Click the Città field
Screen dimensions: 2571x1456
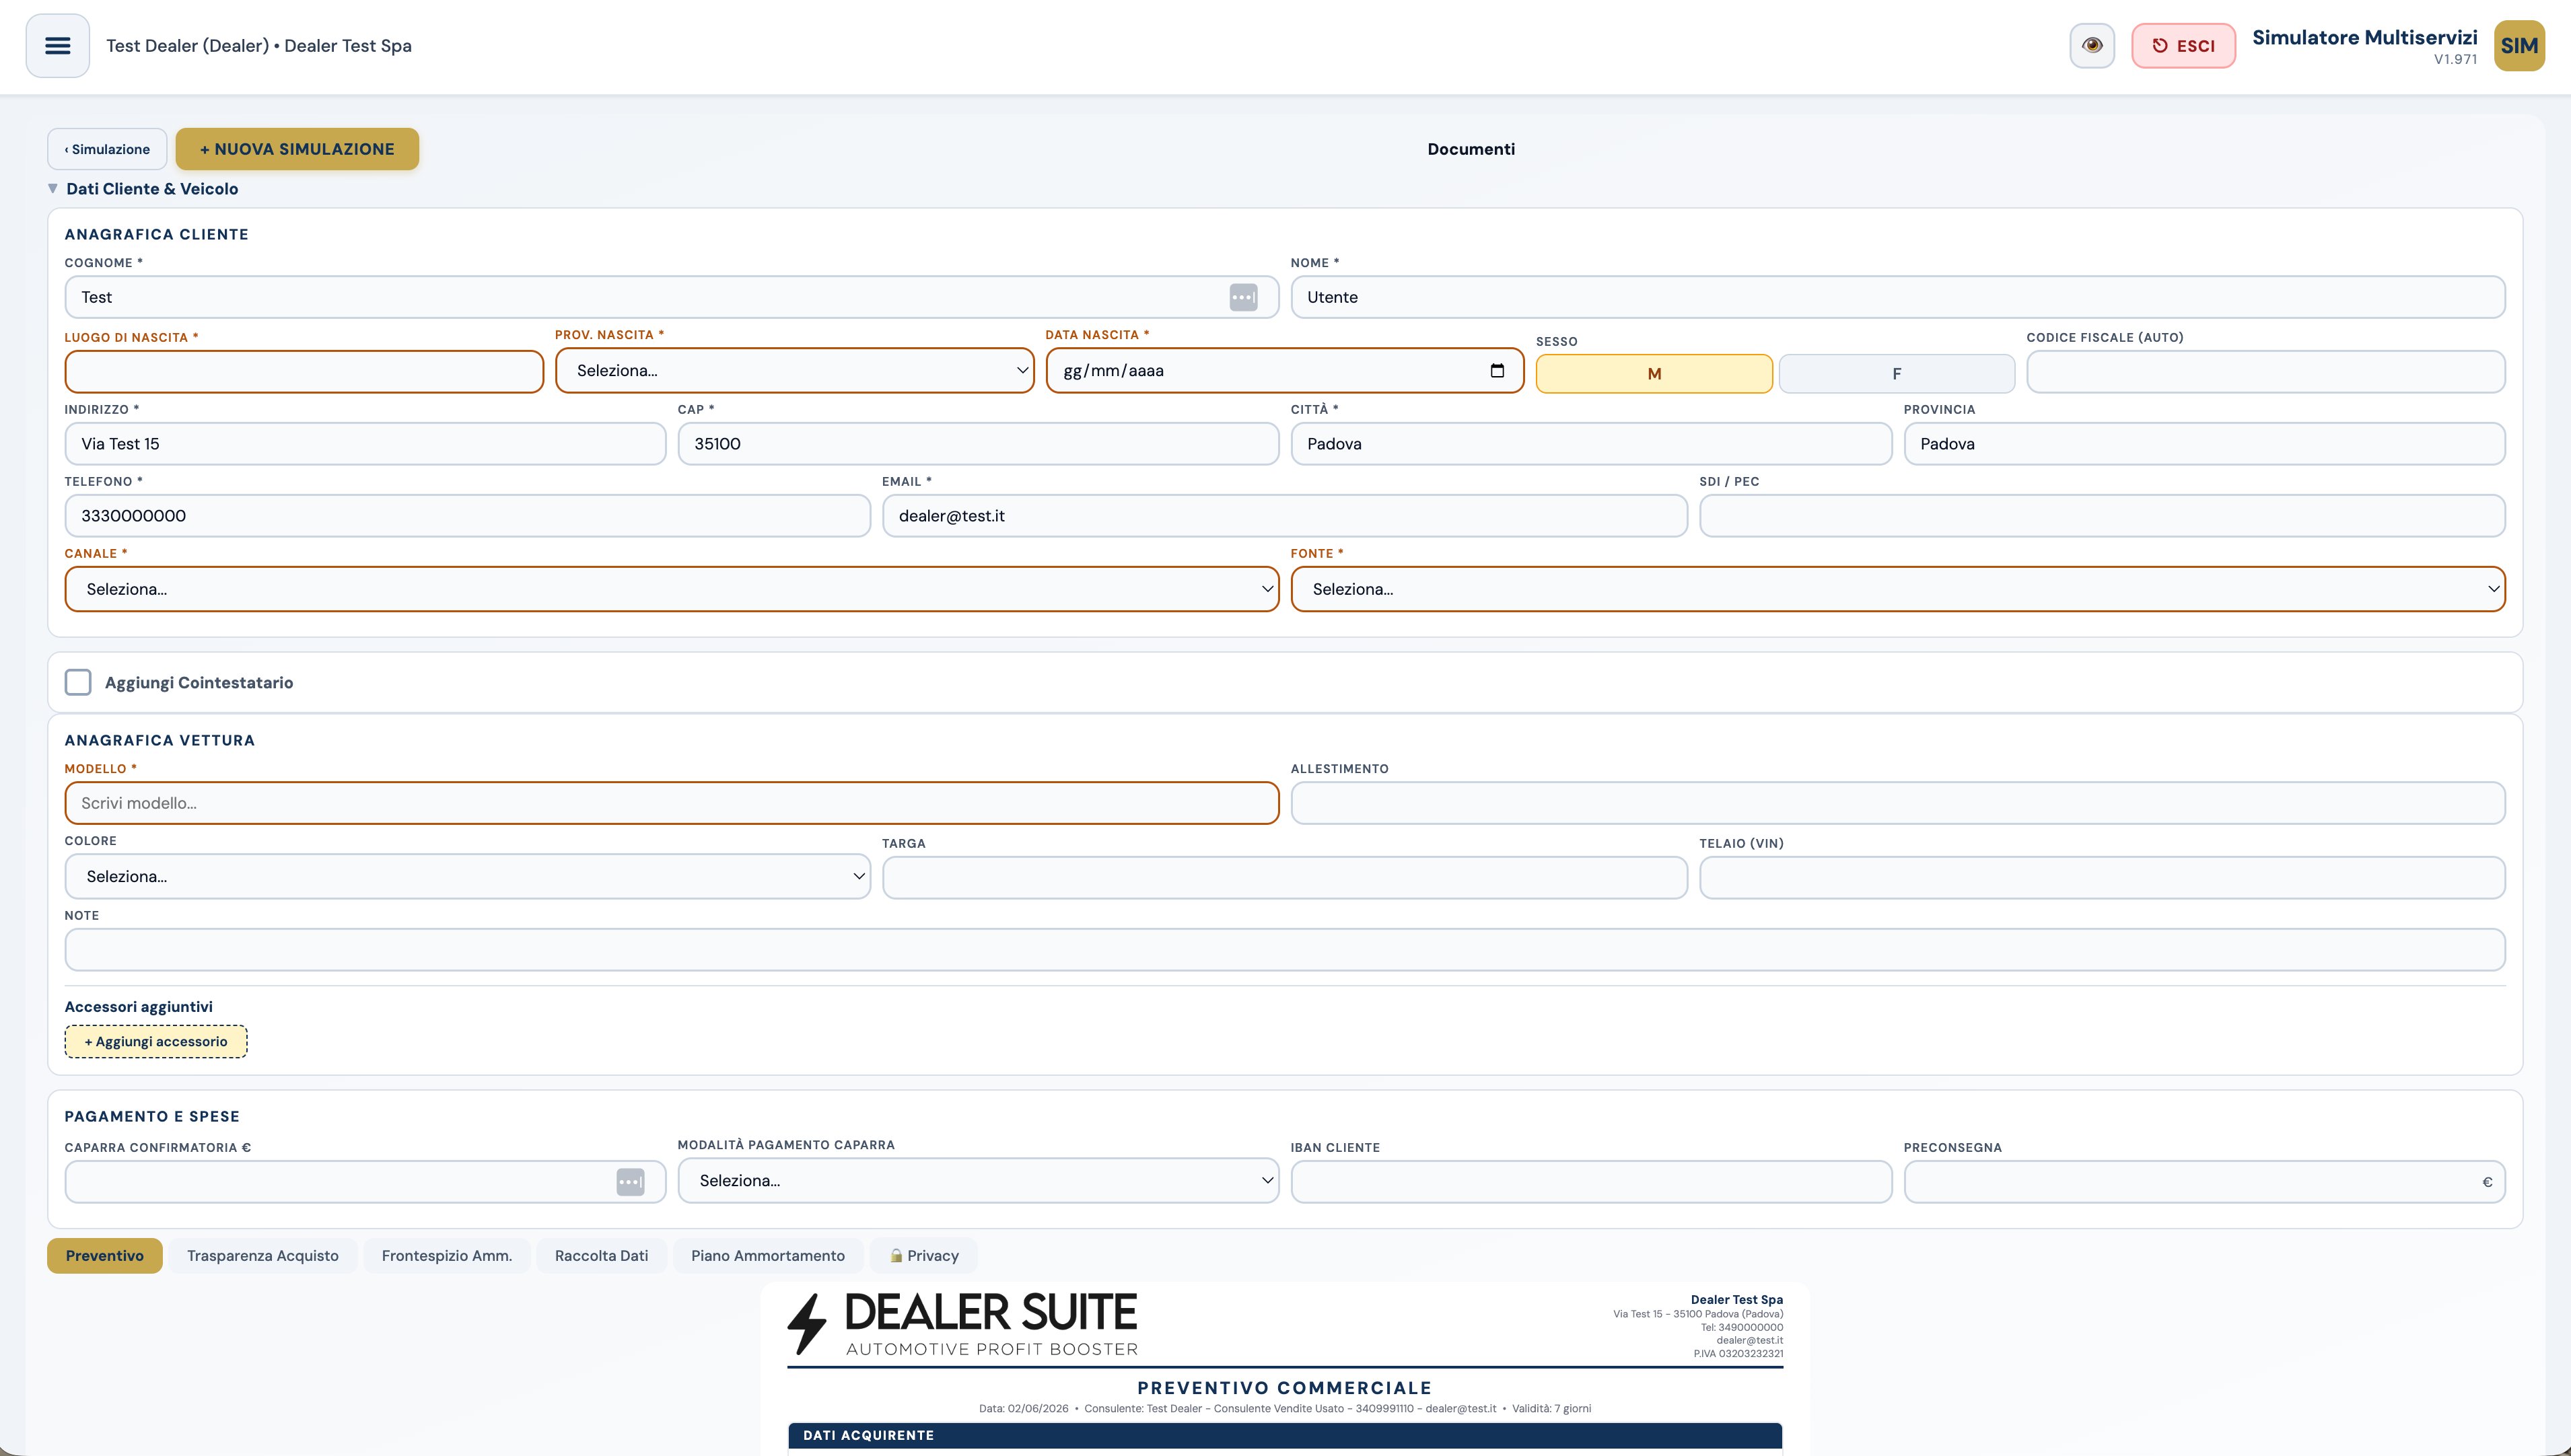click(x=1591, y=444)
